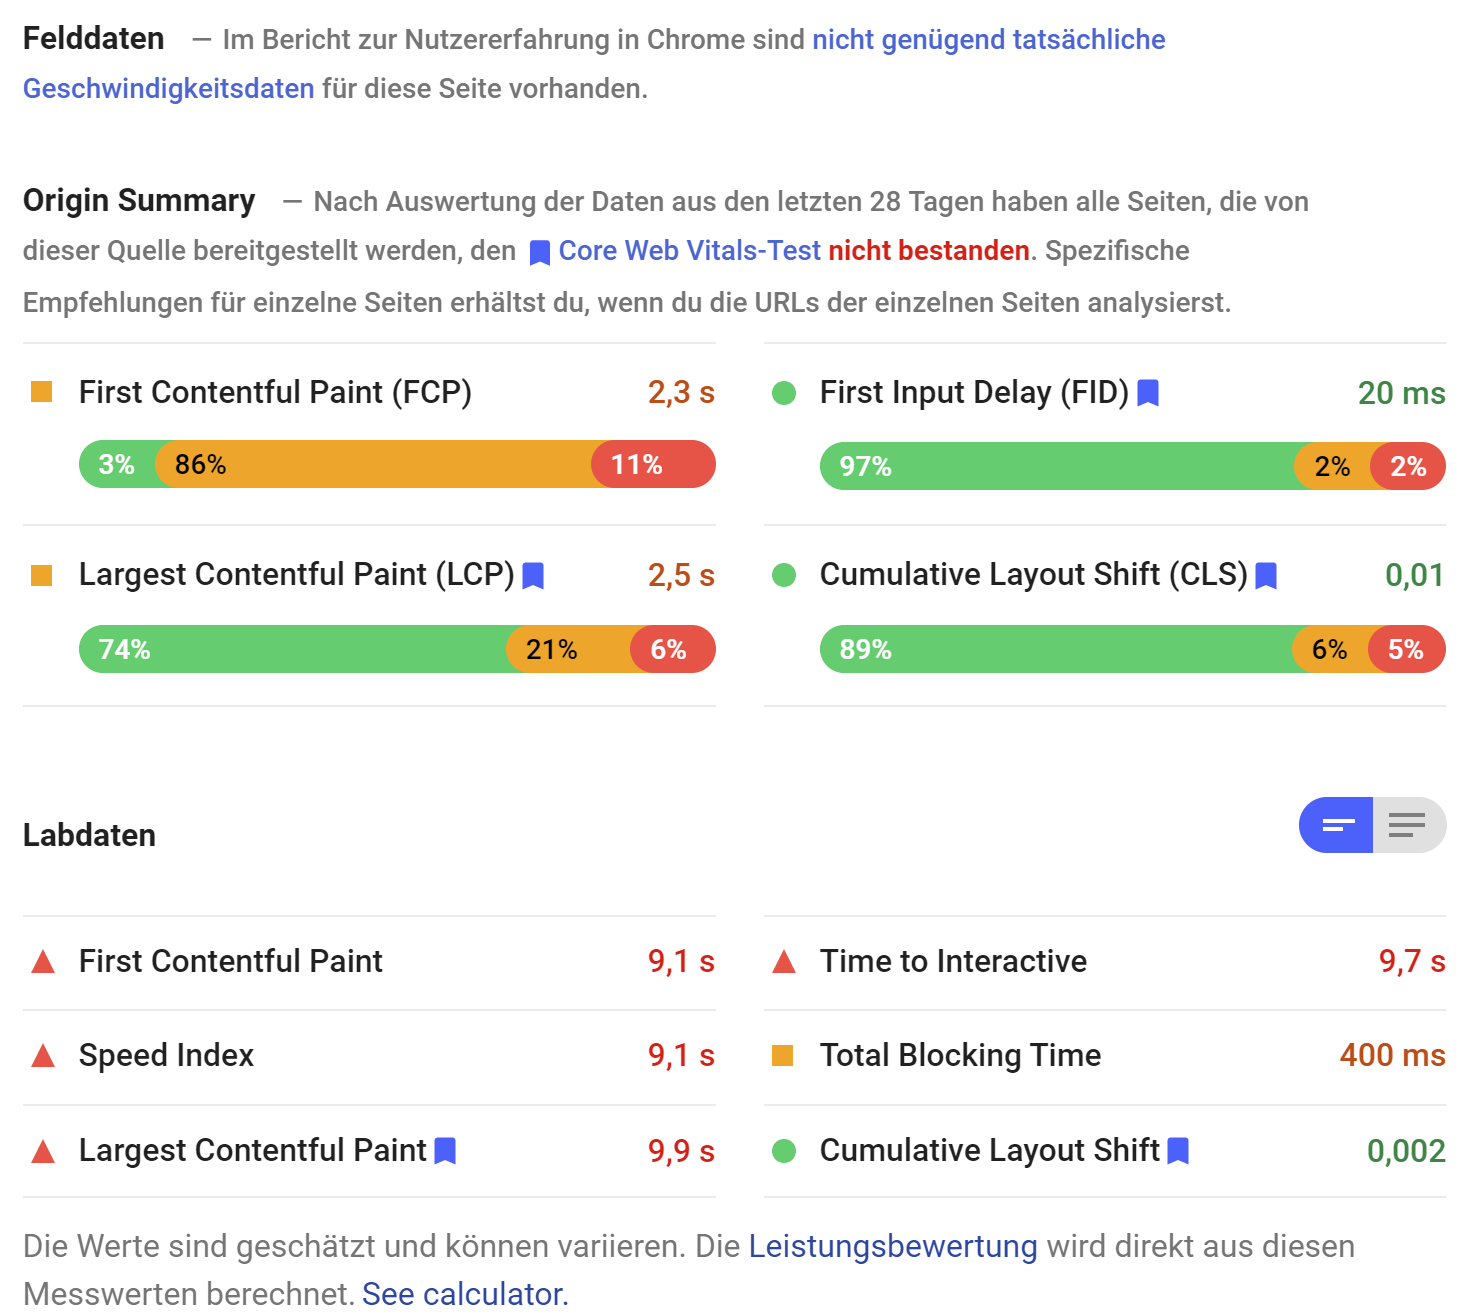Click the bookmark icon next to Largest Contentful Paint field metric
Image resolution: width=1476 pixels, height=1315 pixels.
535,576
